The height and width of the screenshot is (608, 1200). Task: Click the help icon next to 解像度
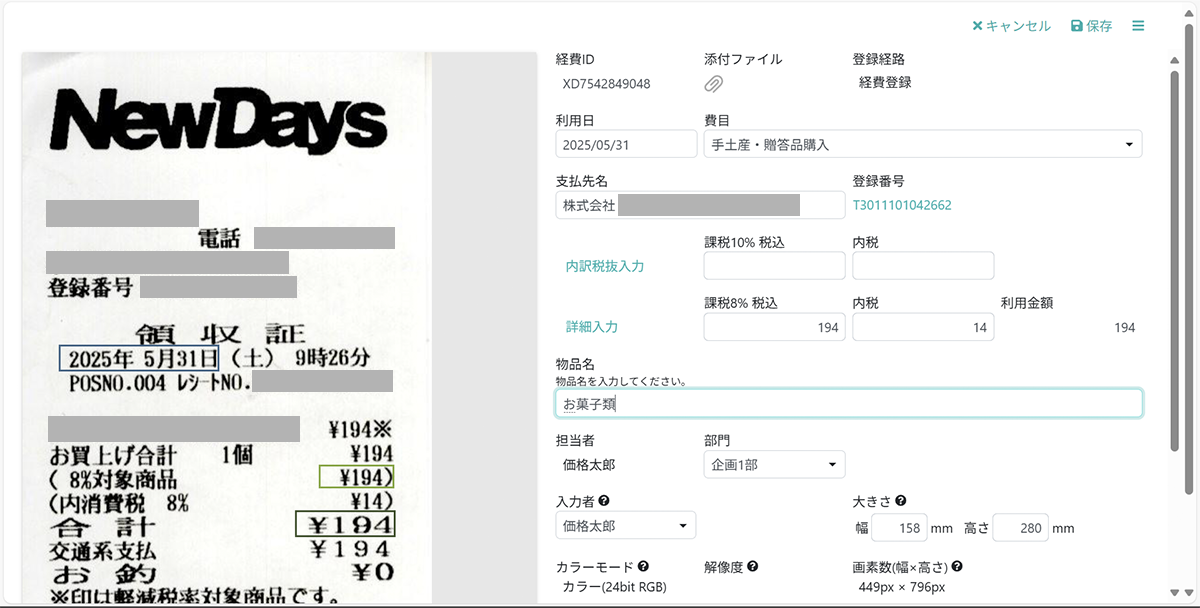(752, 567)
